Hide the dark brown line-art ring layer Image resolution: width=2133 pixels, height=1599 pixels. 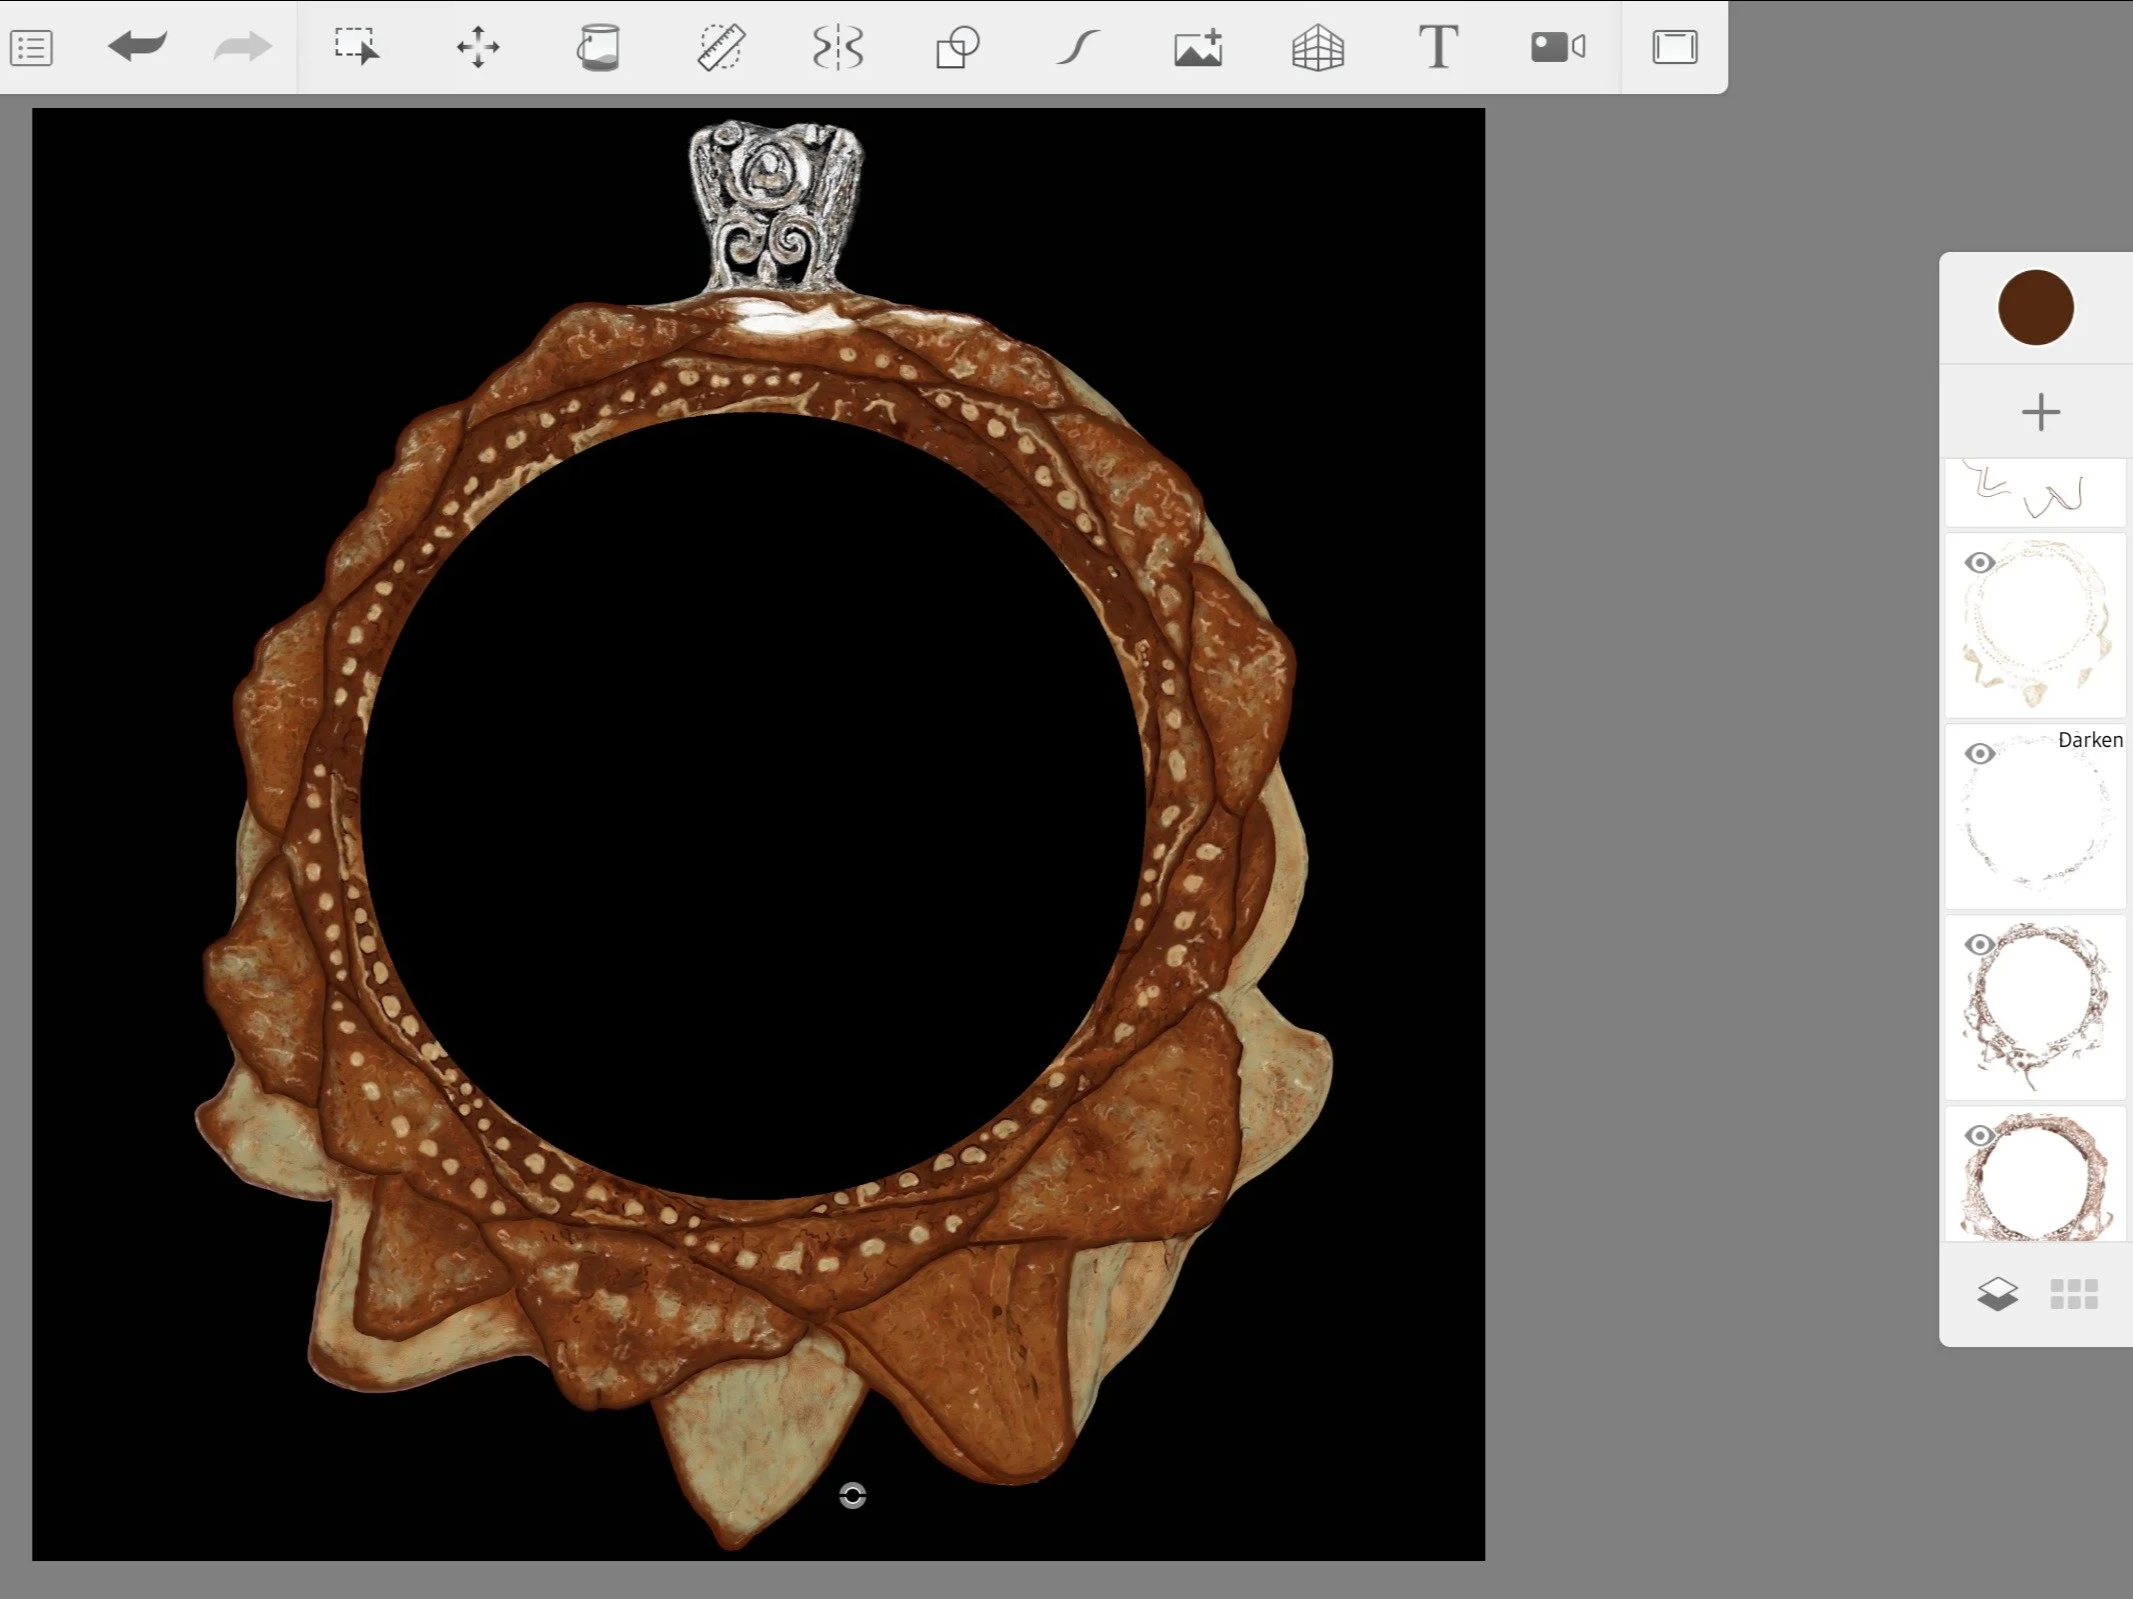tap(1979, 945)
